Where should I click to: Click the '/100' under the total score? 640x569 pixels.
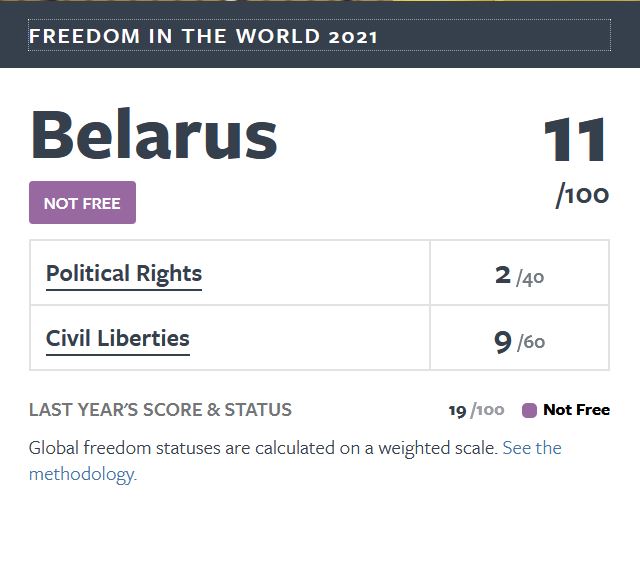click(x=582, y=195)
